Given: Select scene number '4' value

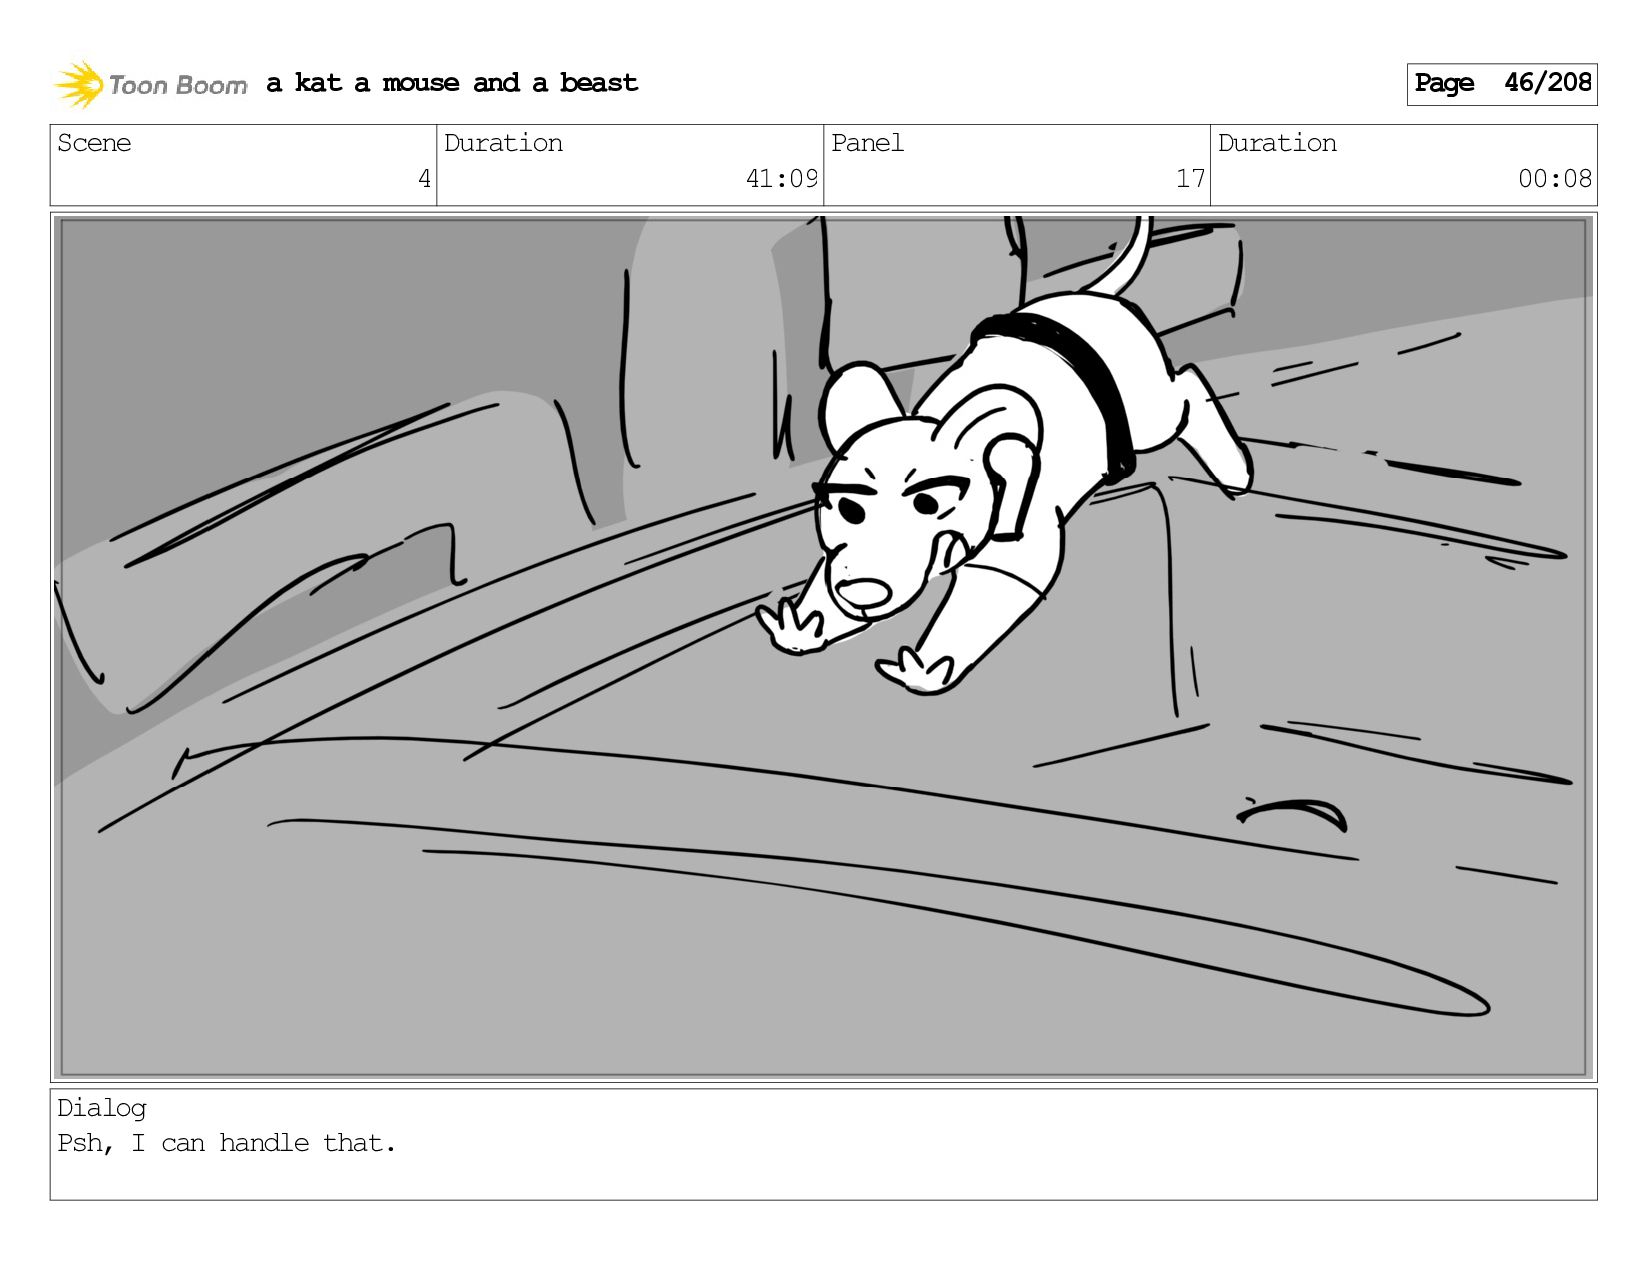Looking at the screenshot, I should 424,179.
